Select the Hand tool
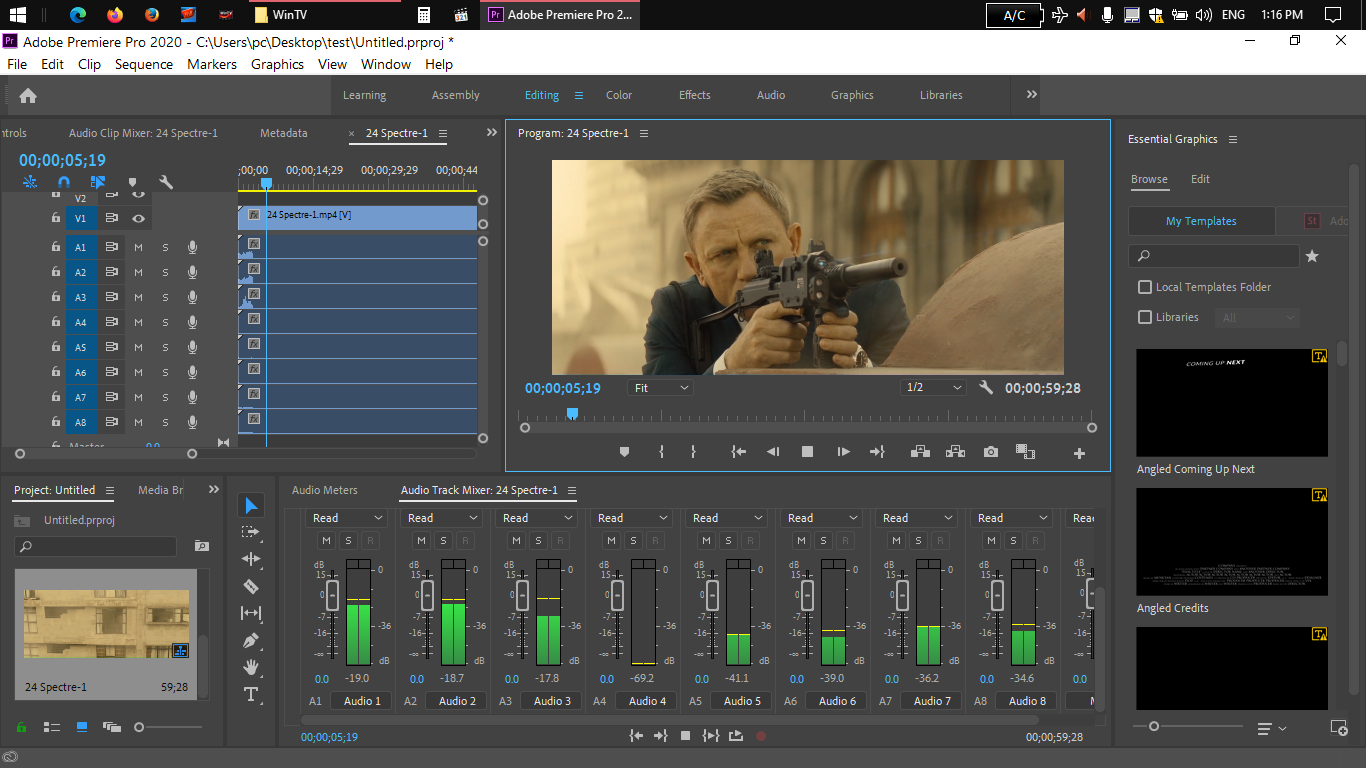Viewport: 1366px width, 768px height. point(251,667)
